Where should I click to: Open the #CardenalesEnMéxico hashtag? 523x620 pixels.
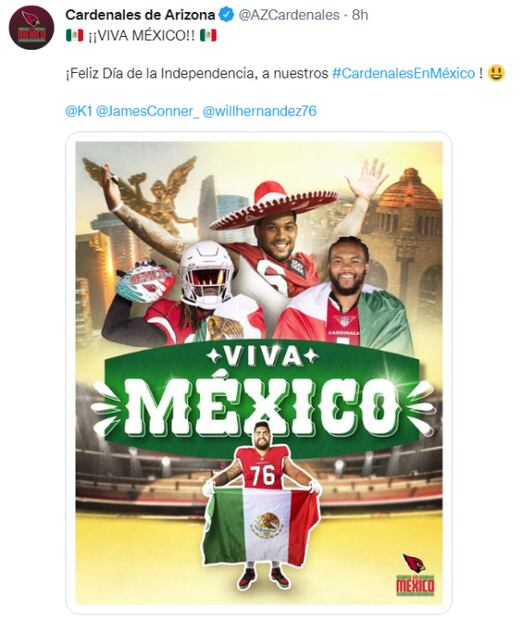[404, 73]
